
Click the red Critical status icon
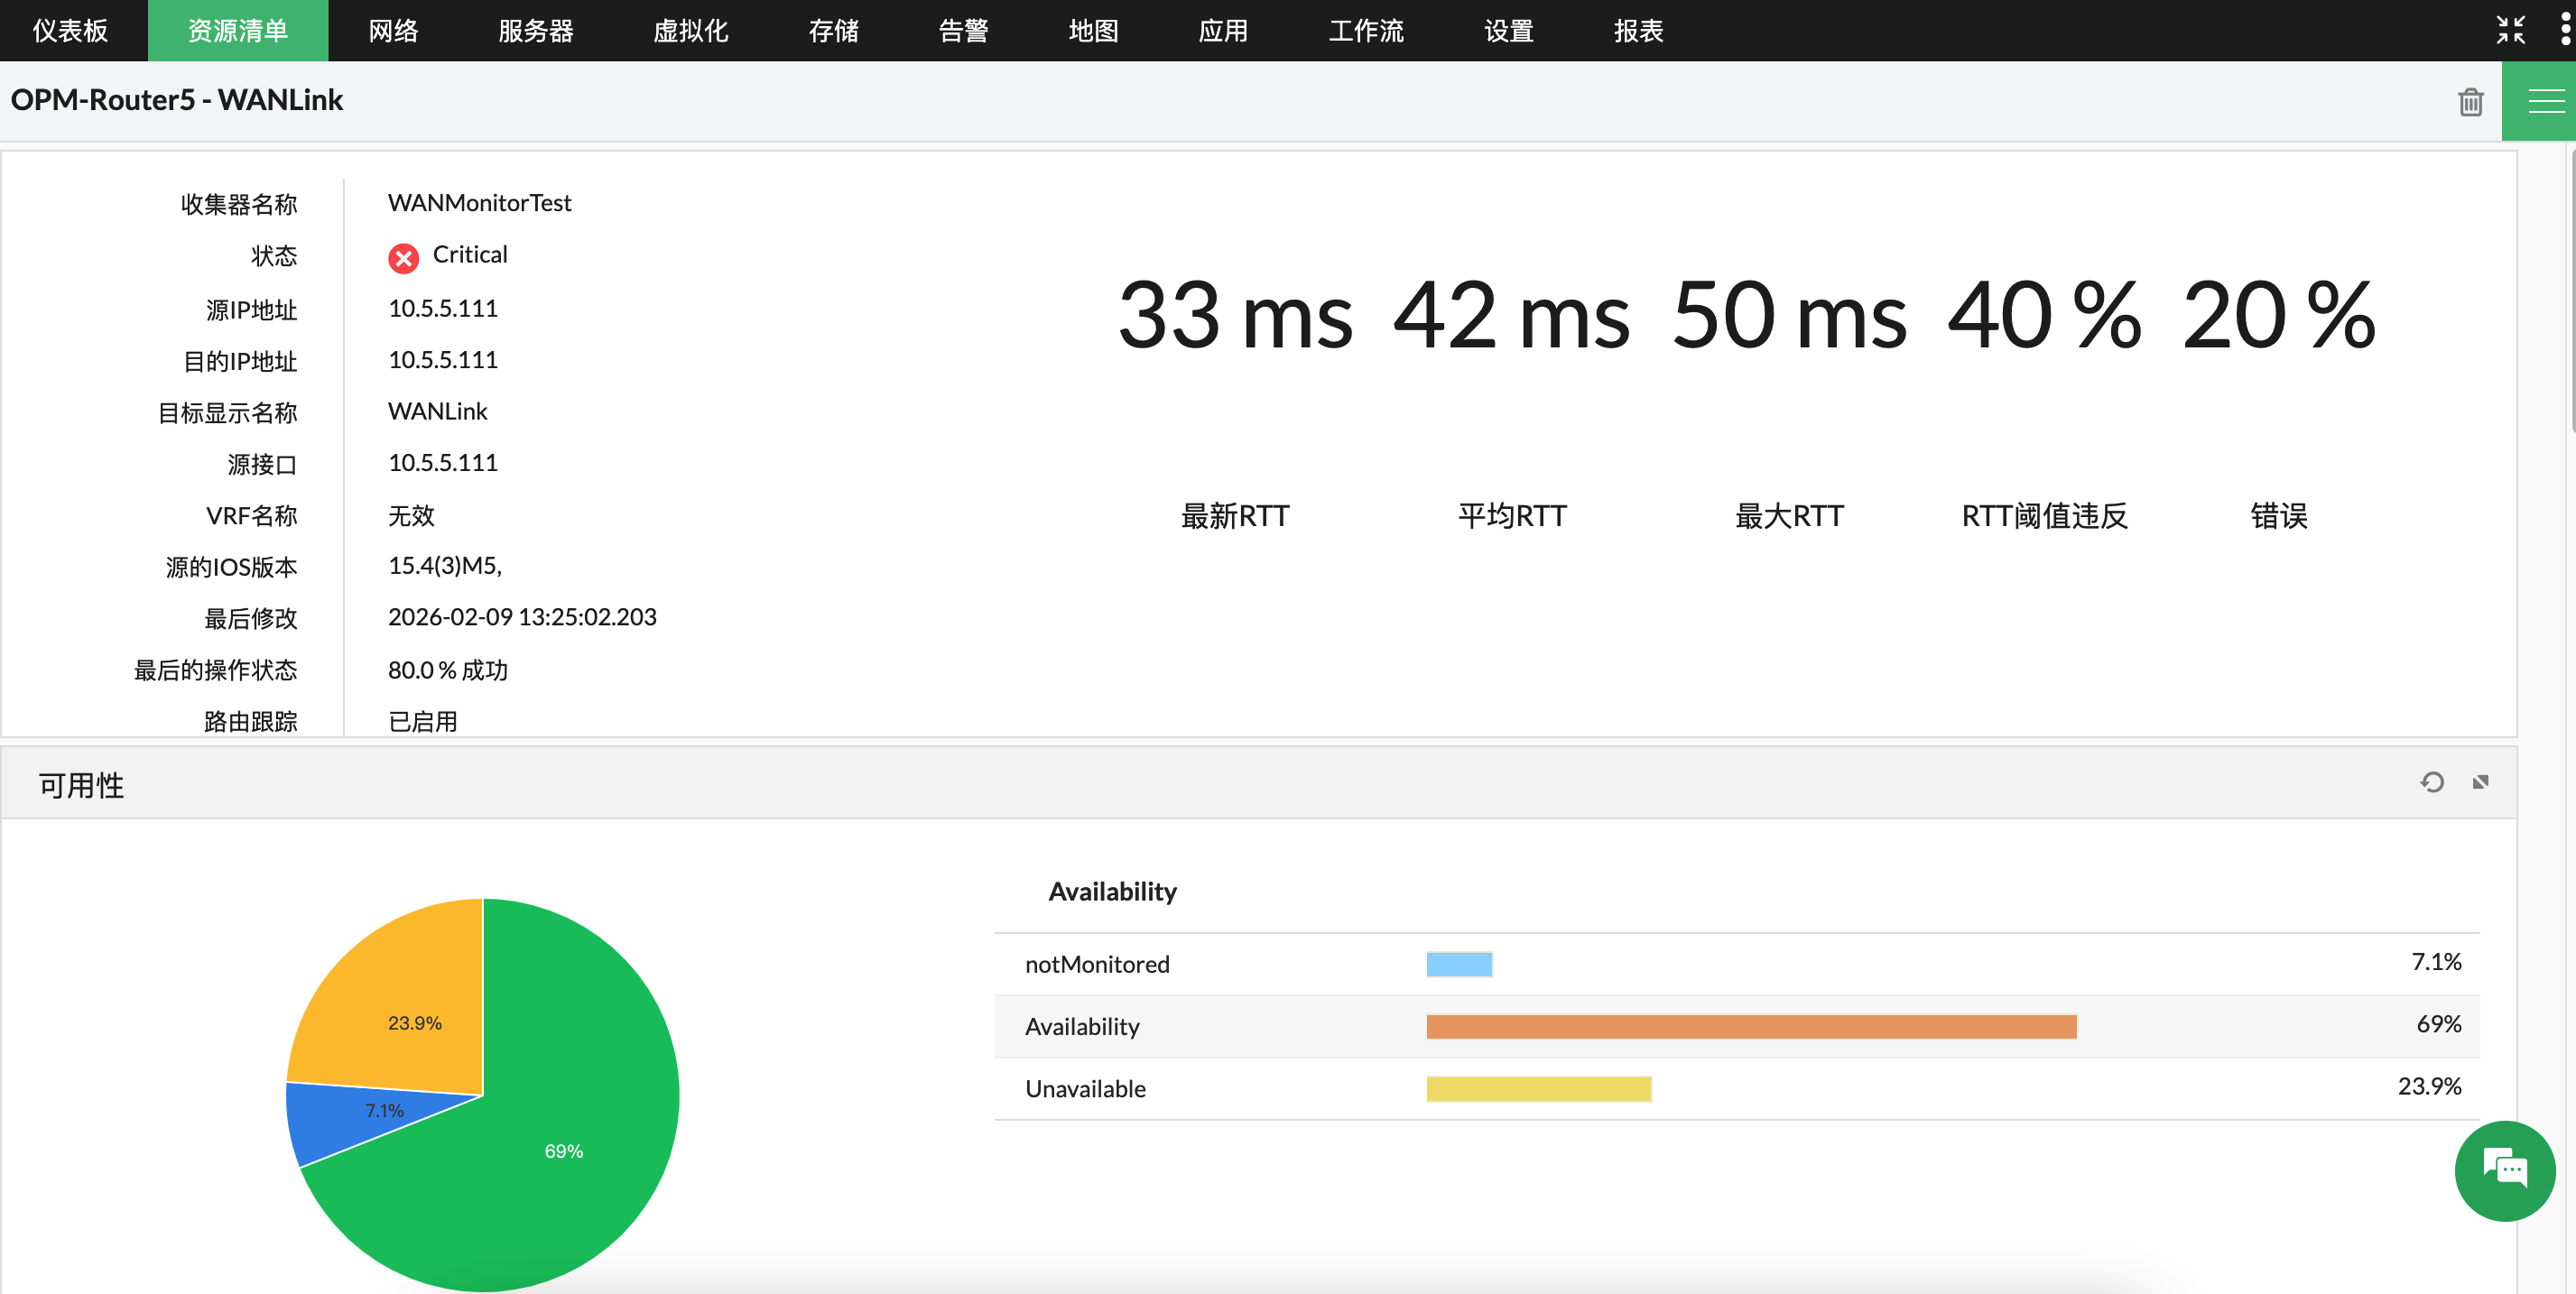pyautogui.click(x=403, y=257)
